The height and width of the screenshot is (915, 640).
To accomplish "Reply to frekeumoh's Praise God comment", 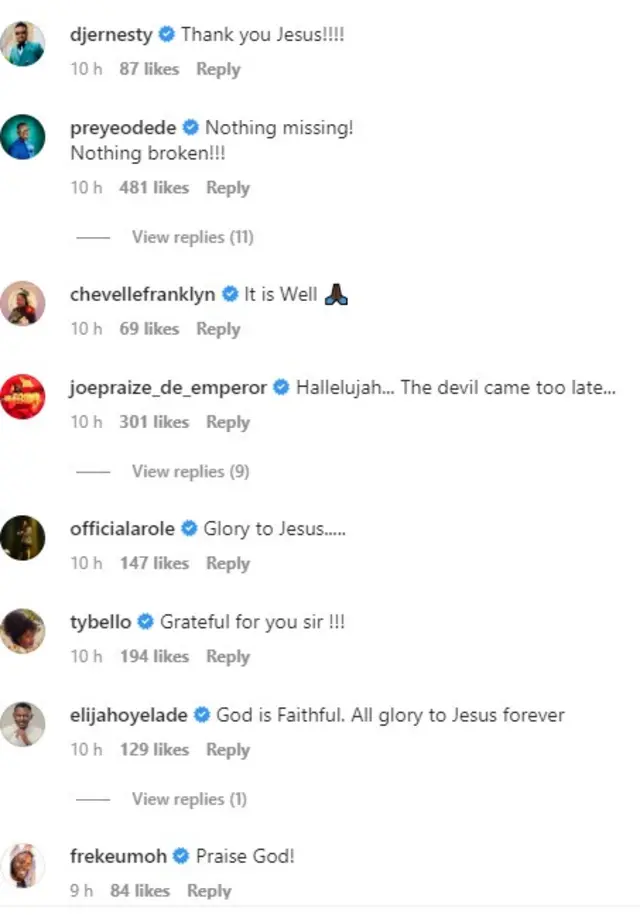I will (x=209, y=891).
